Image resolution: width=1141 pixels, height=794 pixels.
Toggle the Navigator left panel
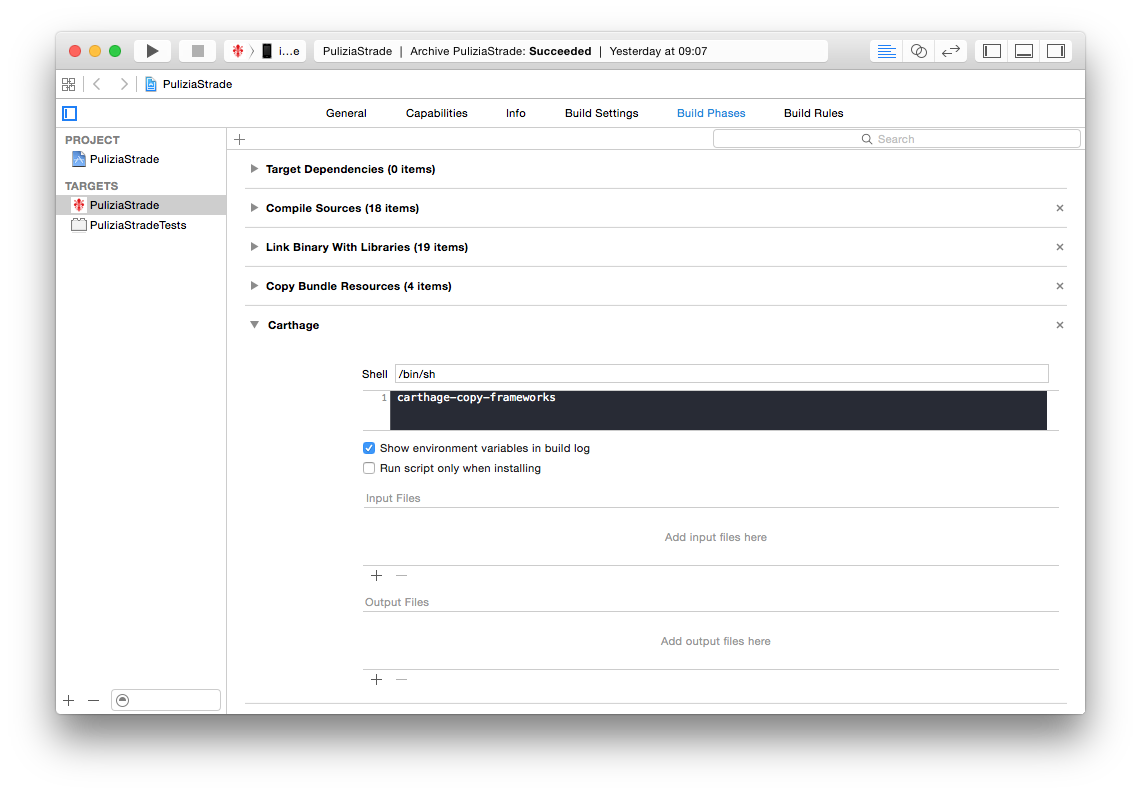(x=992, y=51)
